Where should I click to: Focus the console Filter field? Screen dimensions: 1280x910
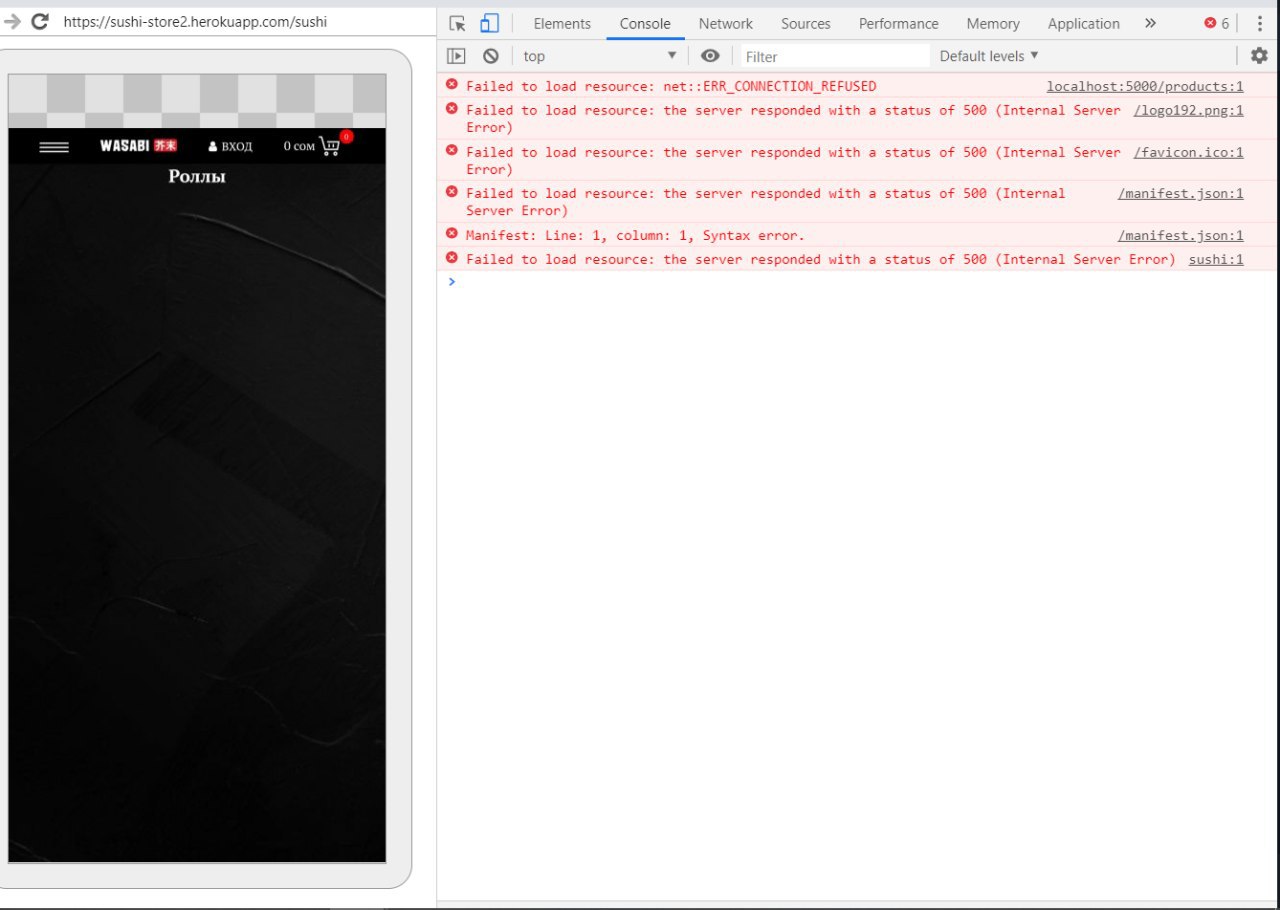(834, 56)
